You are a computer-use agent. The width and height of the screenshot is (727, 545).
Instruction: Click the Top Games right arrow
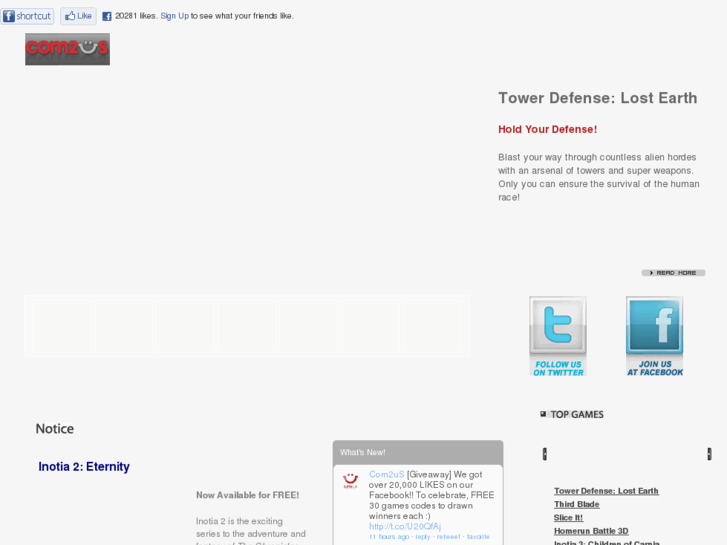tap(709, 454)
